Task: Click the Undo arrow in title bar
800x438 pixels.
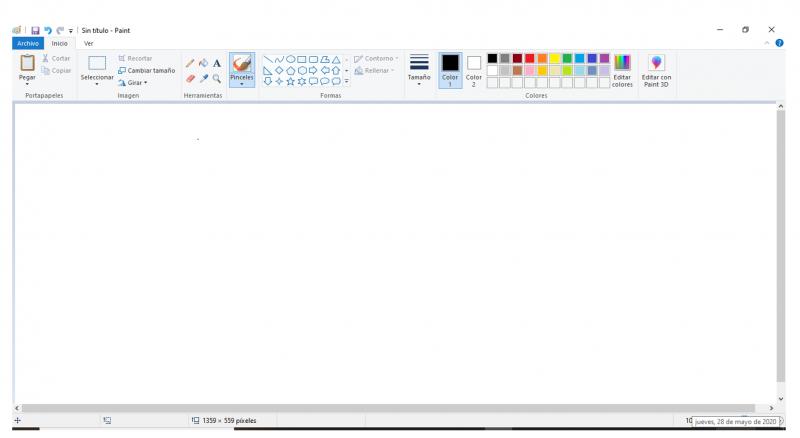Action: tap(47, 30)
